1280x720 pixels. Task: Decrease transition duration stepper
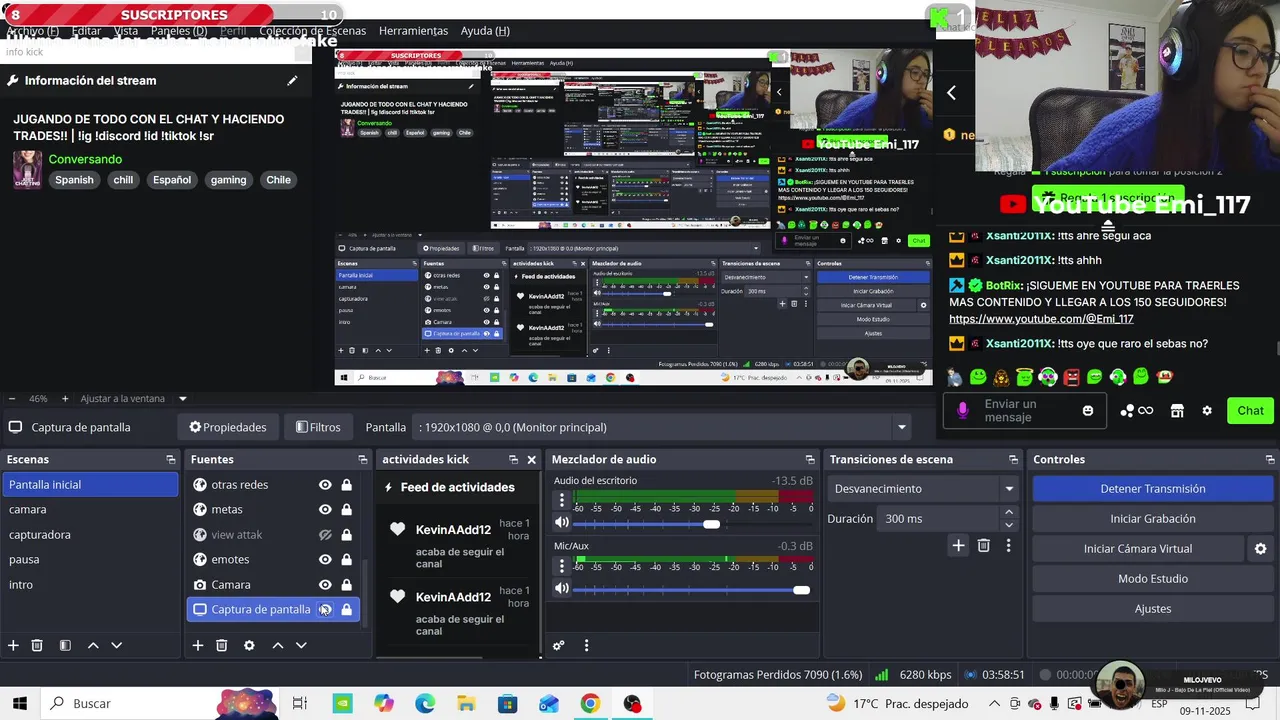click(x=1008, y=525)
